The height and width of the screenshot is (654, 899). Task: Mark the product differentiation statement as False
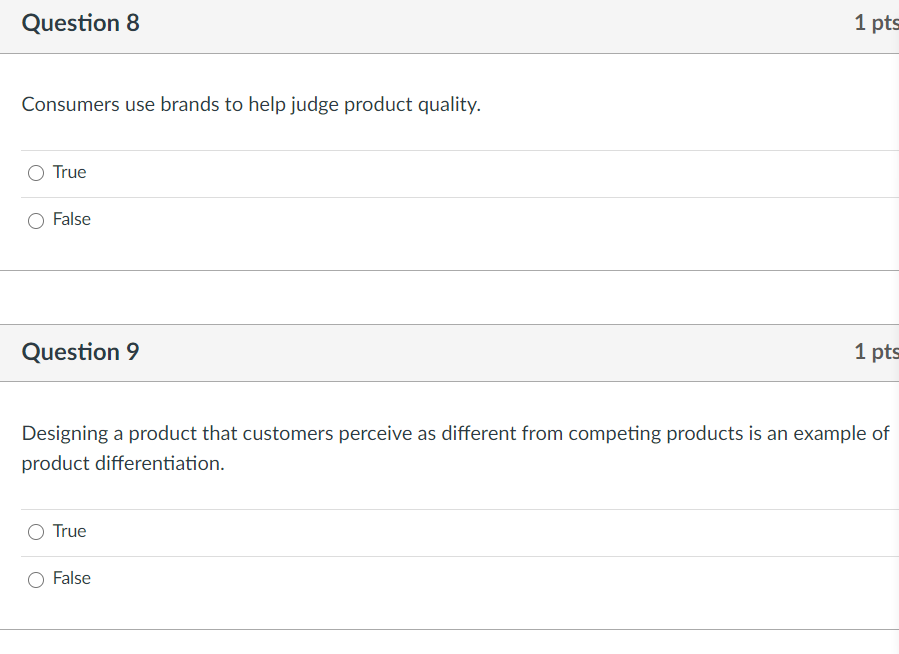(35, 578)
